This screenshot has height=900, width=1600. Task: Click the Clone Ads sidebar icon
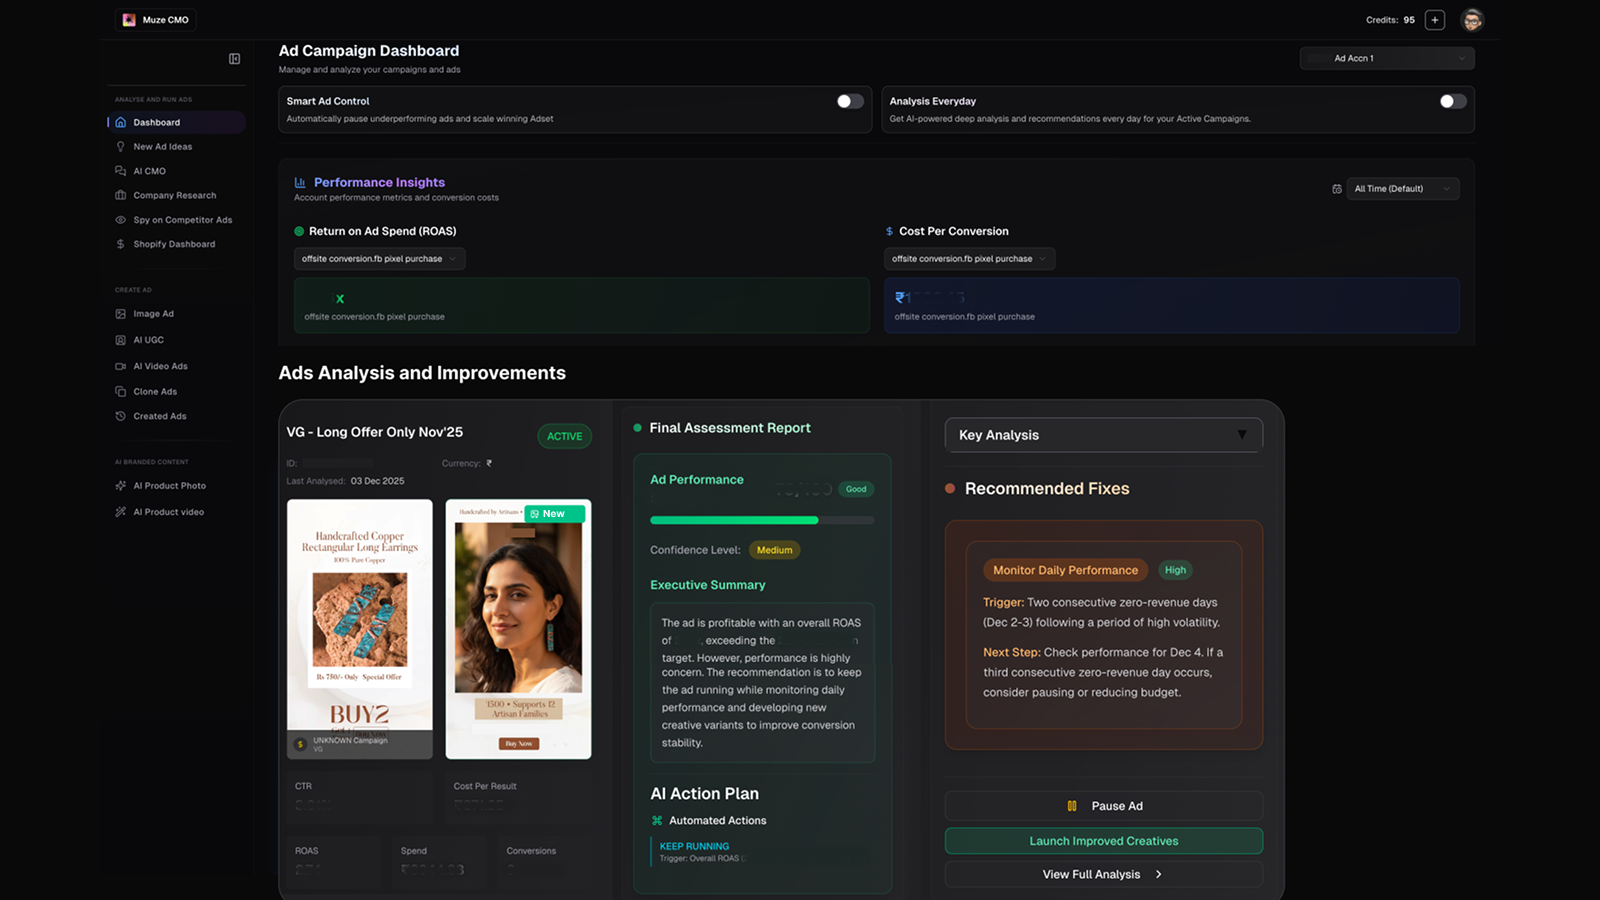coord(120,391)
